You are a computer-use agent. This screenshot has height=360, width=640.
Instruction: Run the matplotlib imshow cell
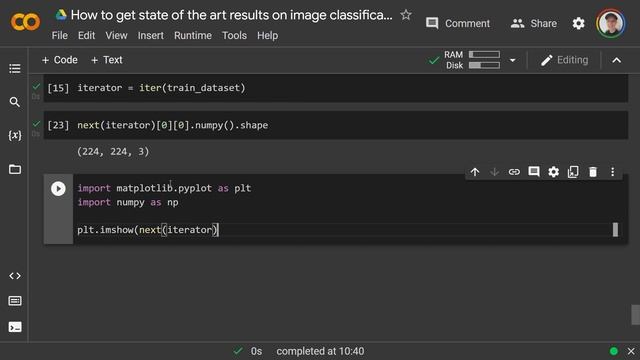(58, 189)
